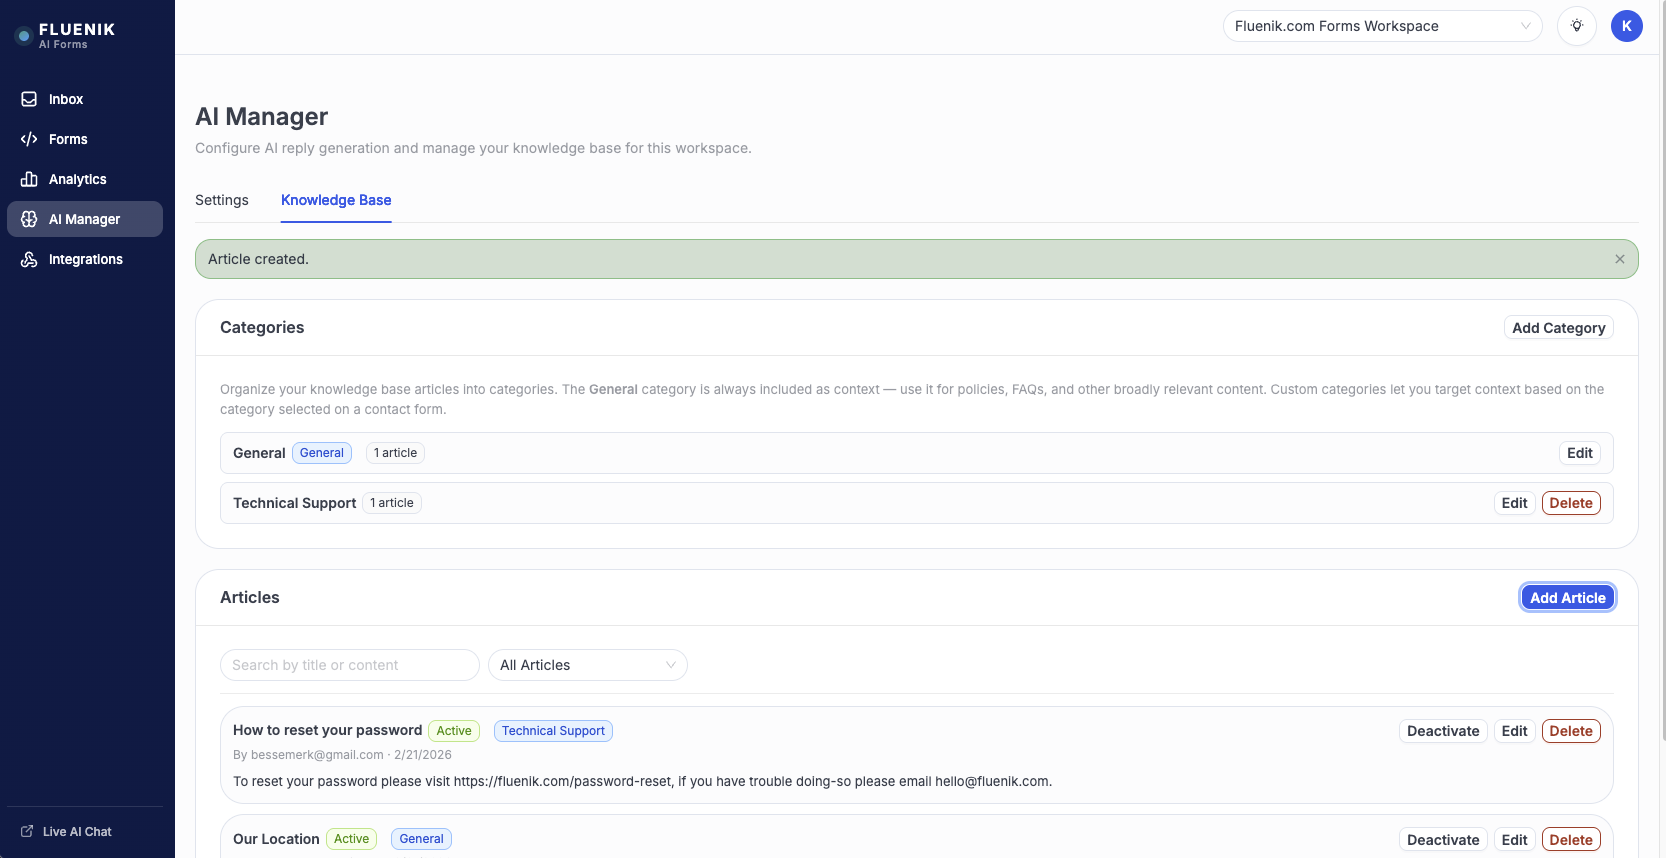Click the Integrations icon in sidebar
The height and width of the screenshot is (858, 1666).
tap(29, 259)
